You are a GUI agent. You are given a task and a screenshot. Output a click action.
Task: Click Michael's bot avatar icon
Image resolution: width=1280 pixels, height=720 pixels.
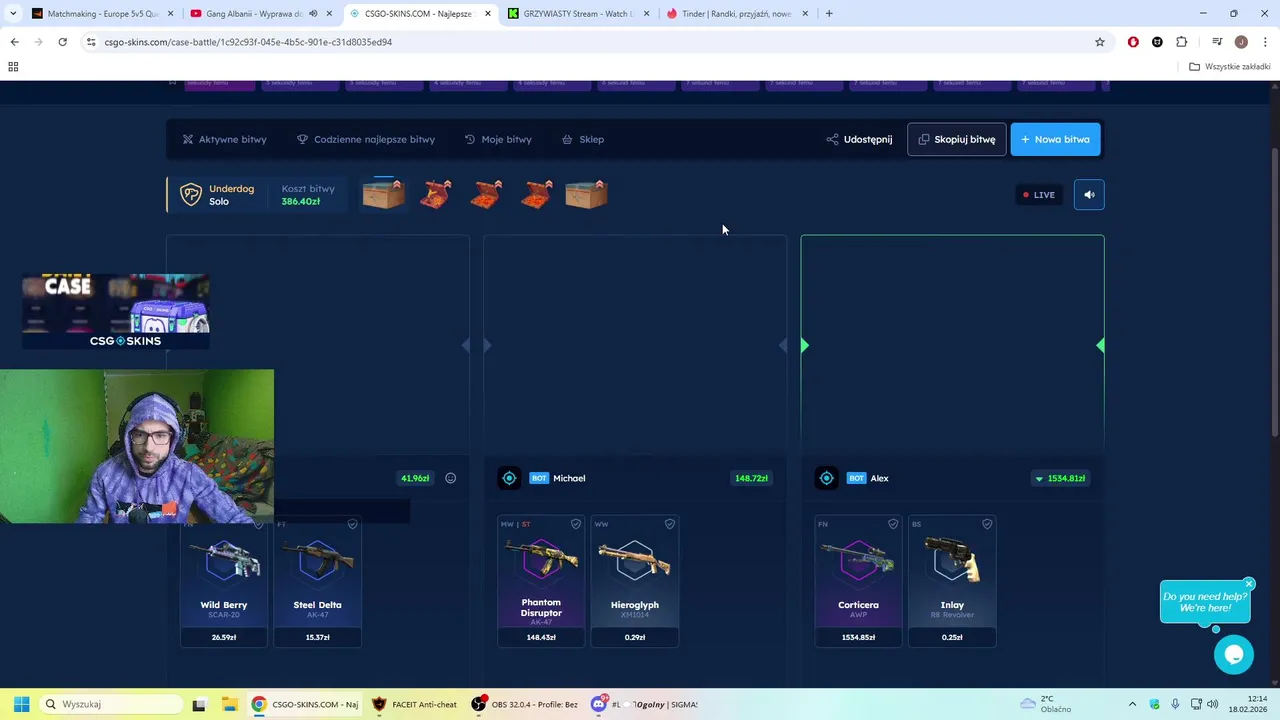tap(509, 478)
